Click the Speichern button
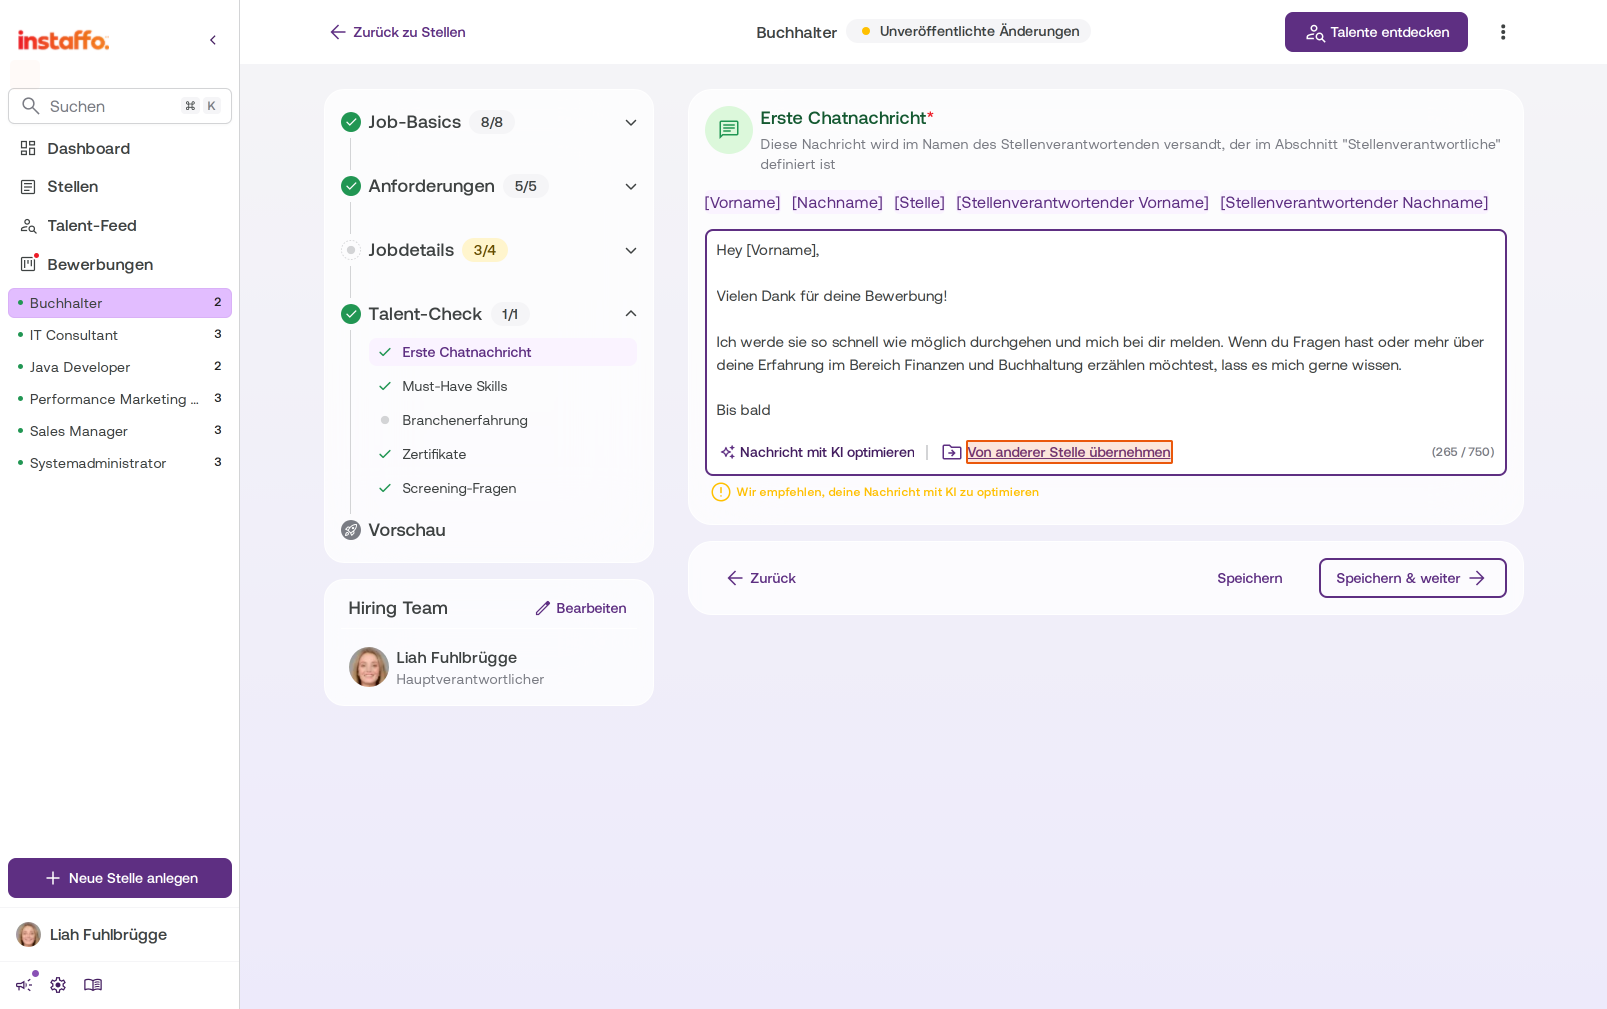 [x=1250, y=578]
